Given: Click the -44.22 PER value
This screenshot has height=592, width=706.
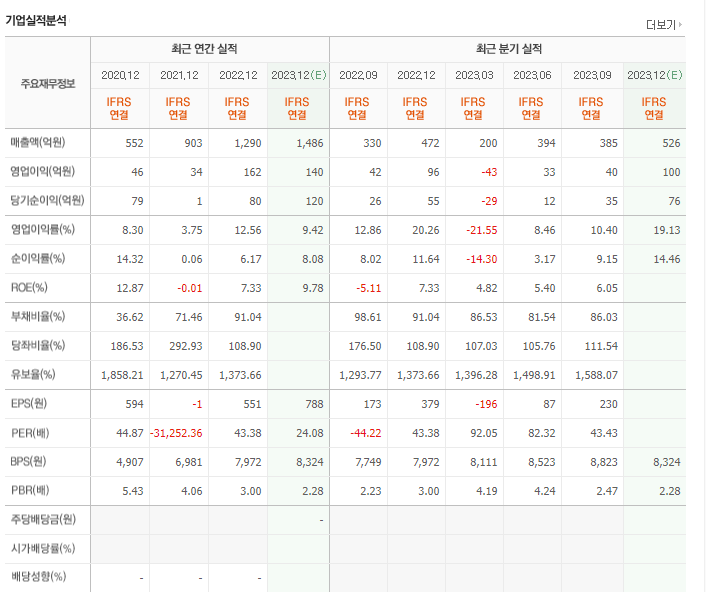Looking at the screenshot, I should point(366,433).
